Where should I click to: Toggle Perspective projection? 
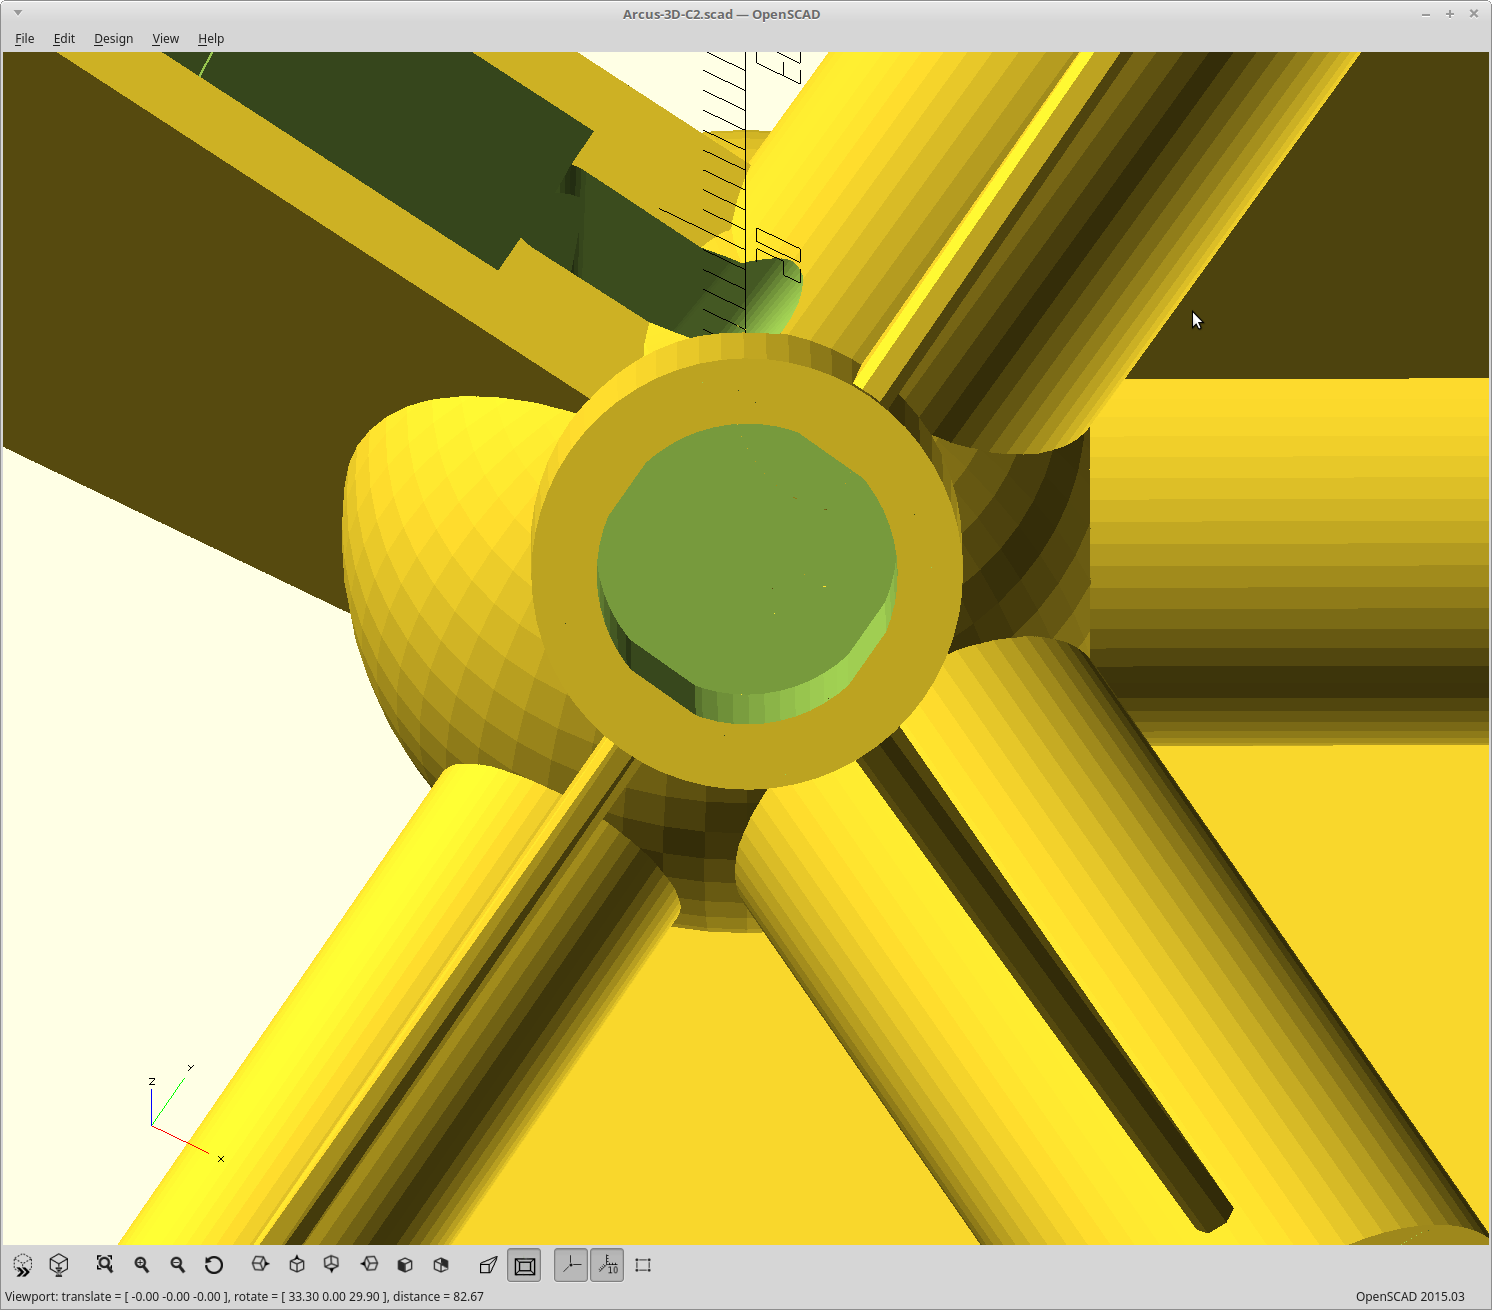pyautogui.click(x=488, y=1265)
